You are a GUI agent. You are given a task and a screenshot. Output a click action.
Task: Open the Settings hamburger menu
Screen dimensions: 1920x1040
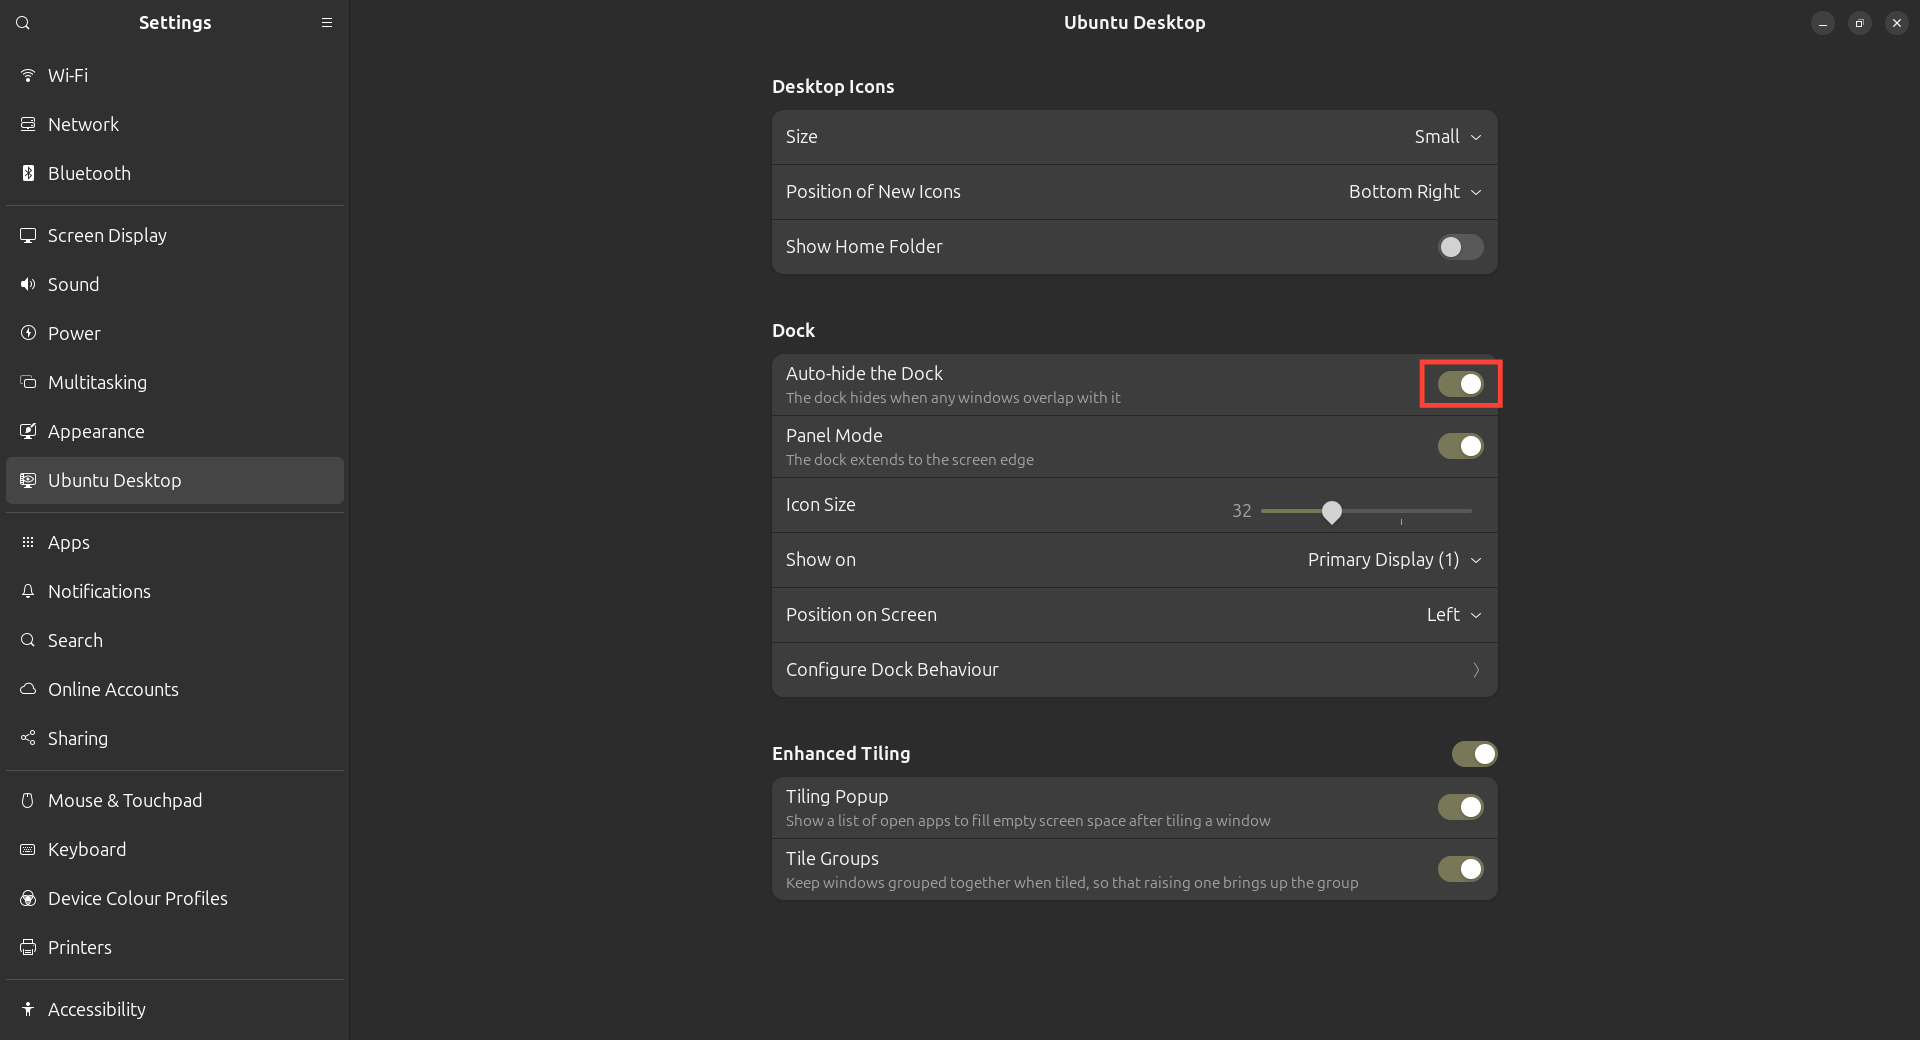pyautogui.click(x=326, y=23)
